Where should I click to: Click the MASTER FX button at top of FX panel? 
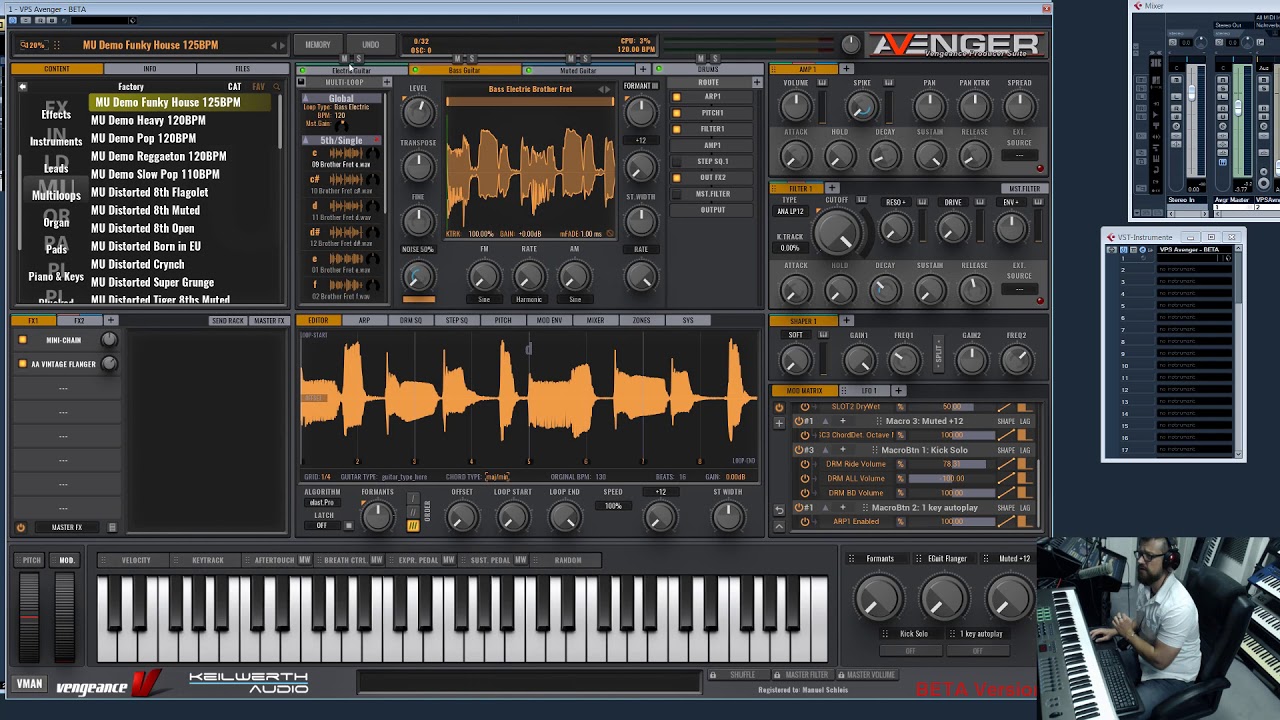[268, 320]
